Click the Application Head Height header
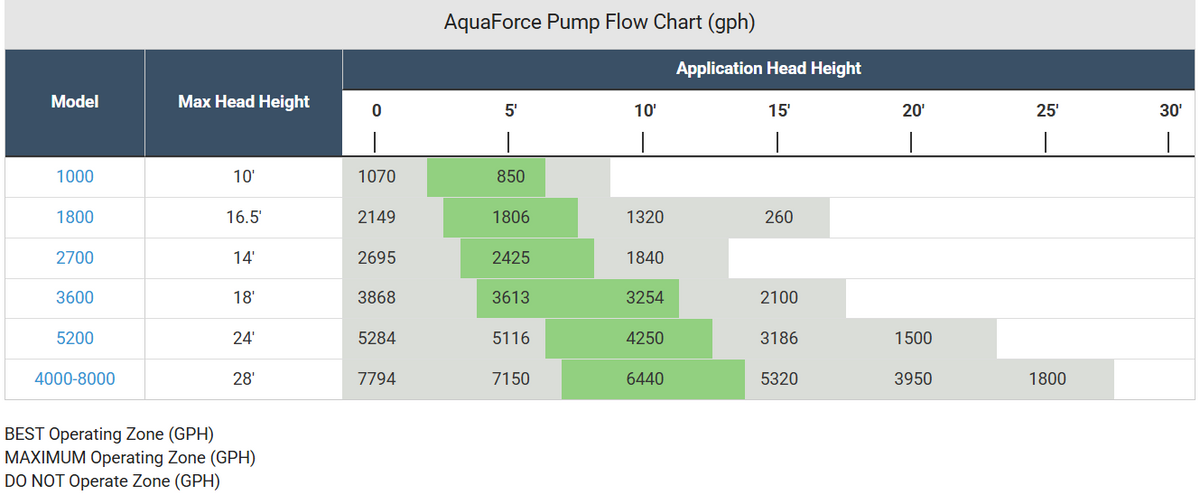The width and height of the screenshot is (1200, 495). (x=768, y=69)
